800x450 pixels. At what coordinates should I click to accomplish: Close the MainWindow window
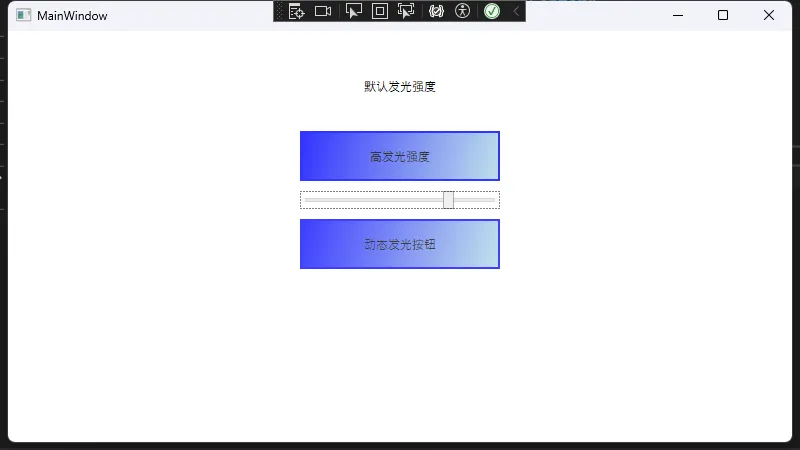point(769,15)
